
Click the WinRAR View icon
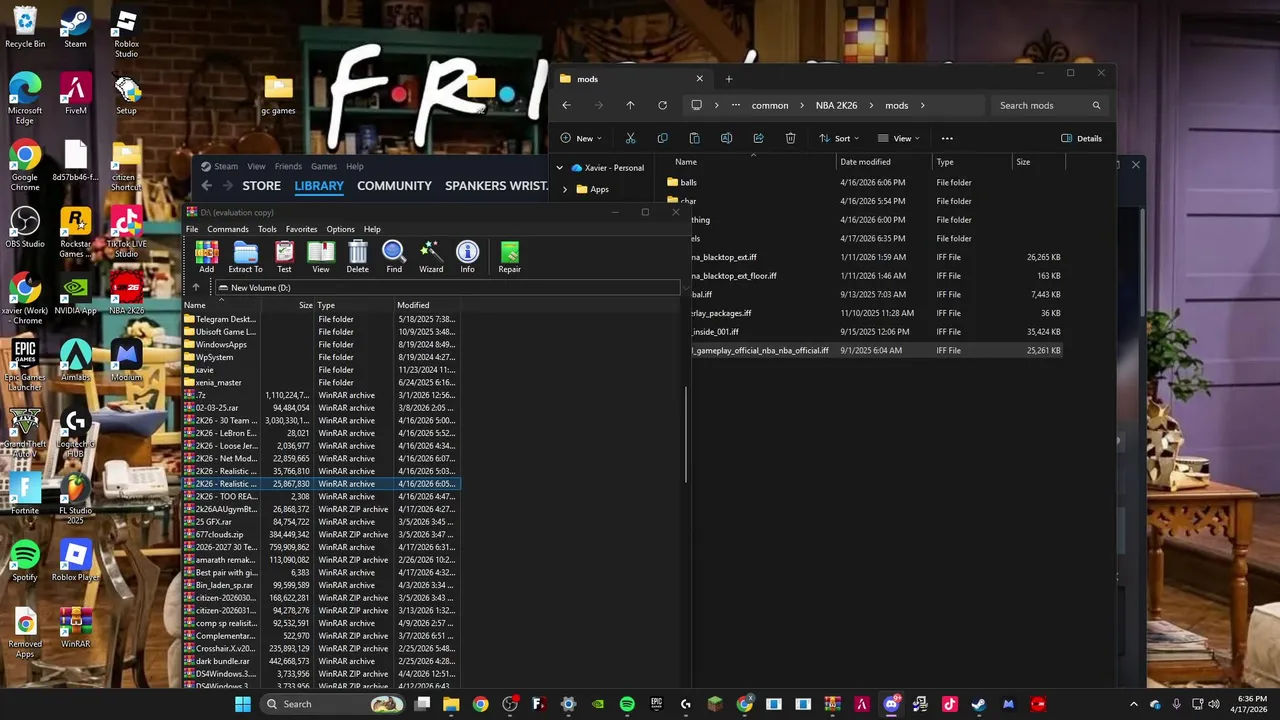(x=320, y=256)
